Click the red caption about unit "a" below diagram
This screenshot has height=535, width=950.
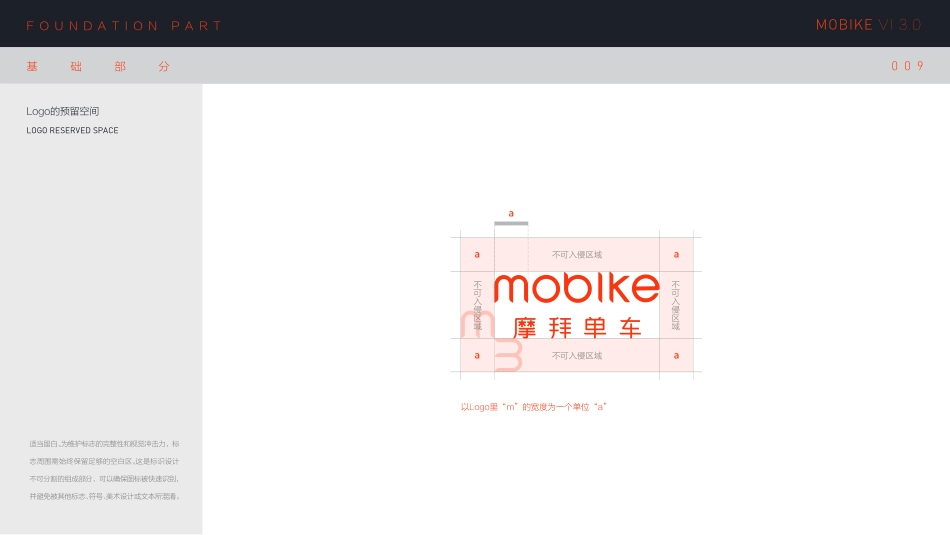(534, 407)
